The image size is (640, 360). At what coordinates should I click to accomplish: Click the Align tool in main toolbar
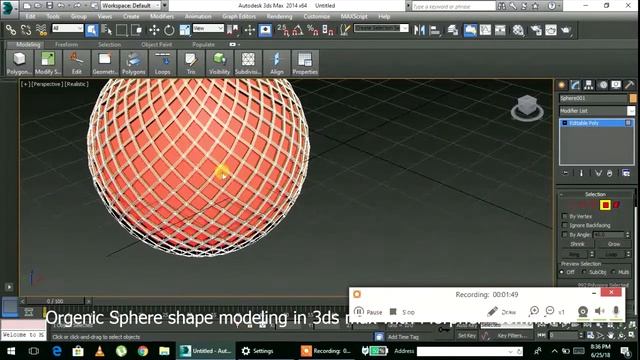(435, 30)
